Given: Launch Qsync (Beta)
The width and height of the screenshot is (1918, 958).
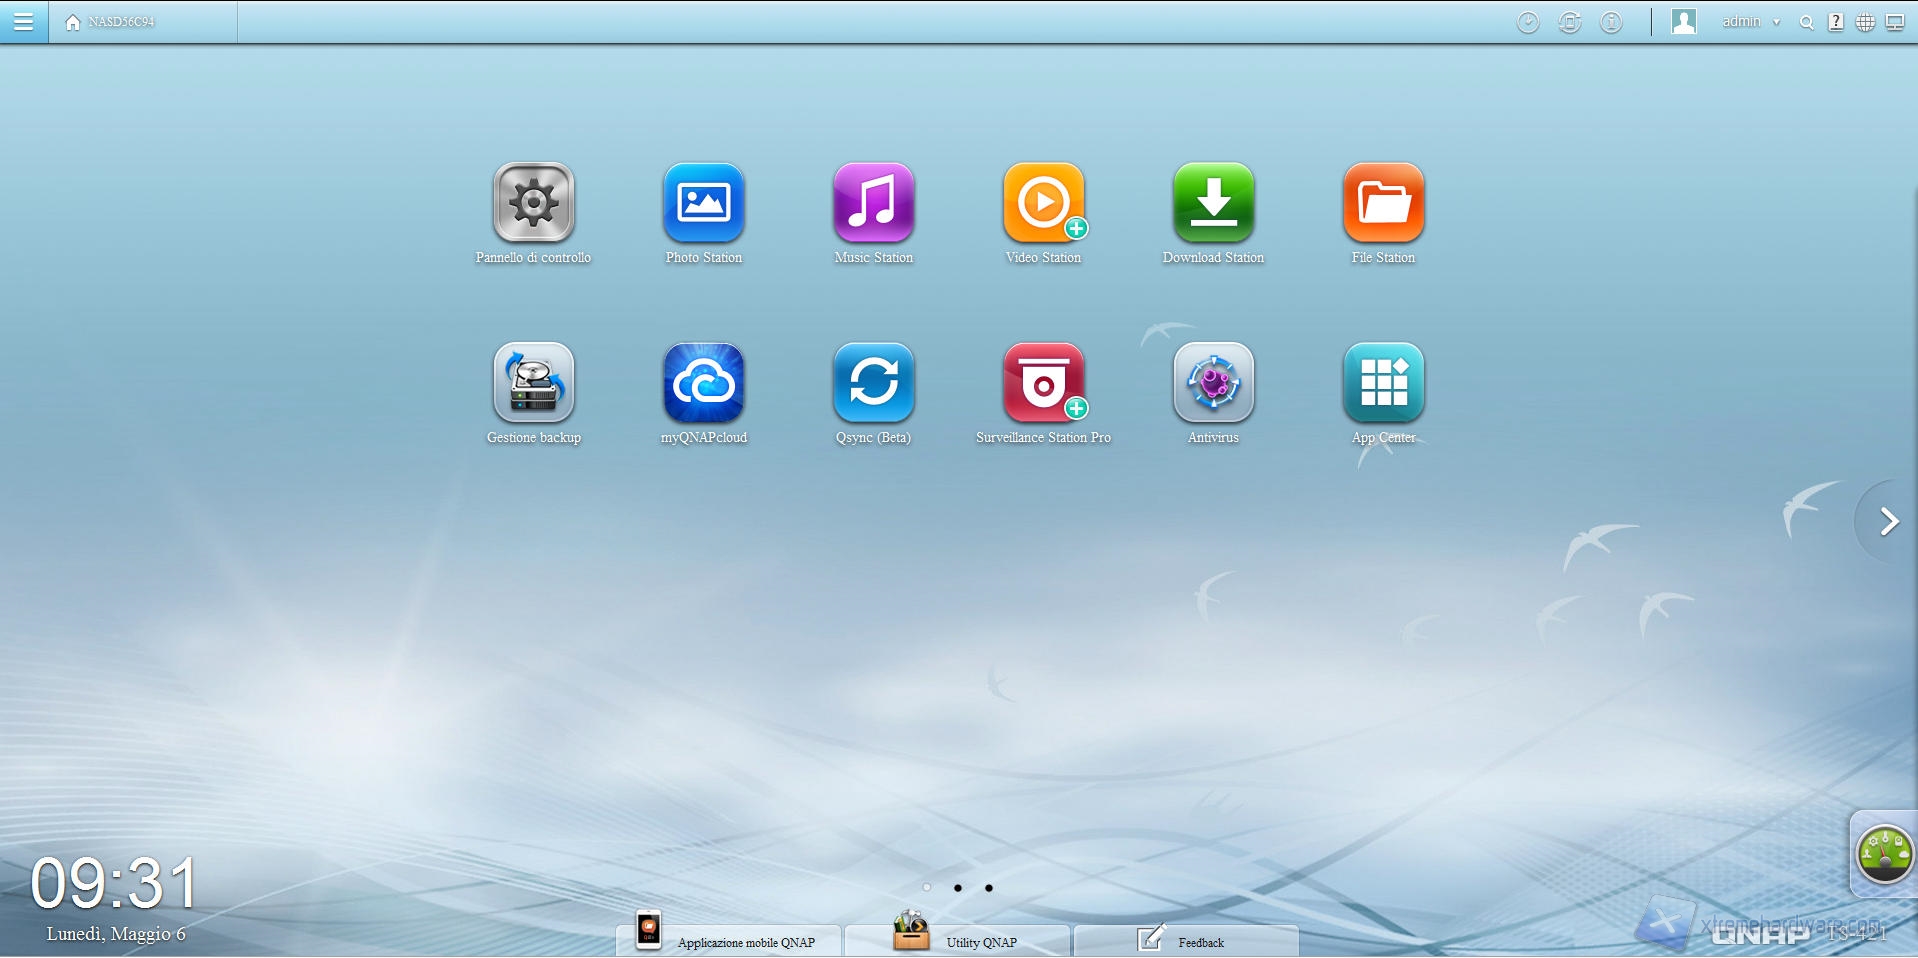Looking at the screenshot, I should point(873,383).
